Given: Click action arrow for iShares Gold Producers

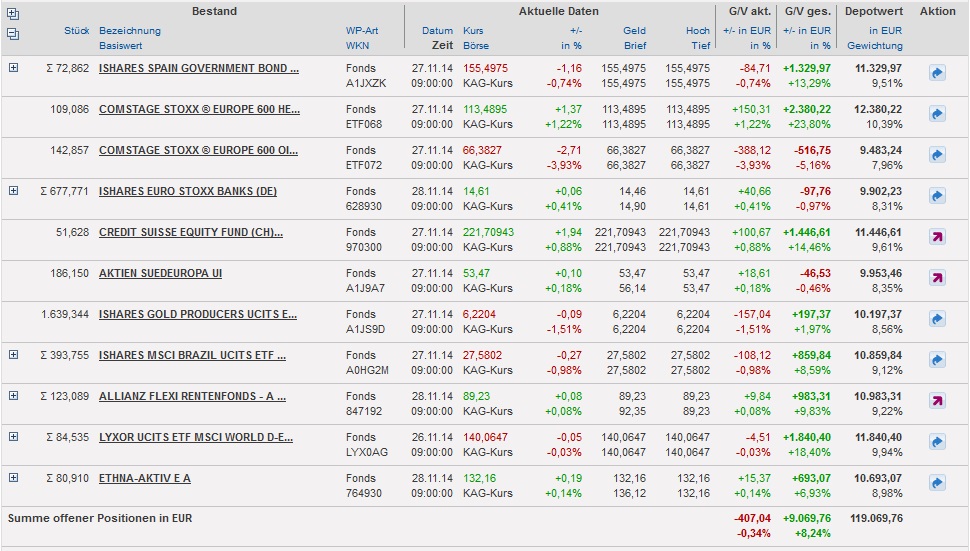Looking at the screenshot, I should (x=937, y=320).
